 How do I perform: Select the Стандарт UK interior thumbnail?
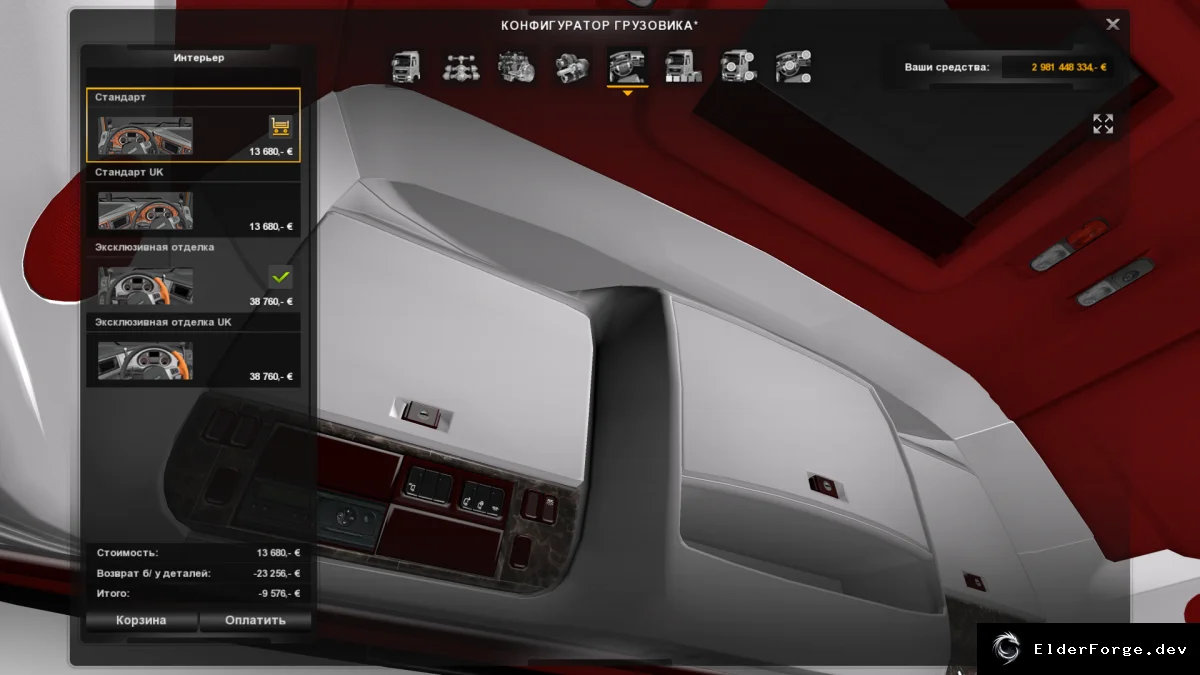tap(146, 210)
